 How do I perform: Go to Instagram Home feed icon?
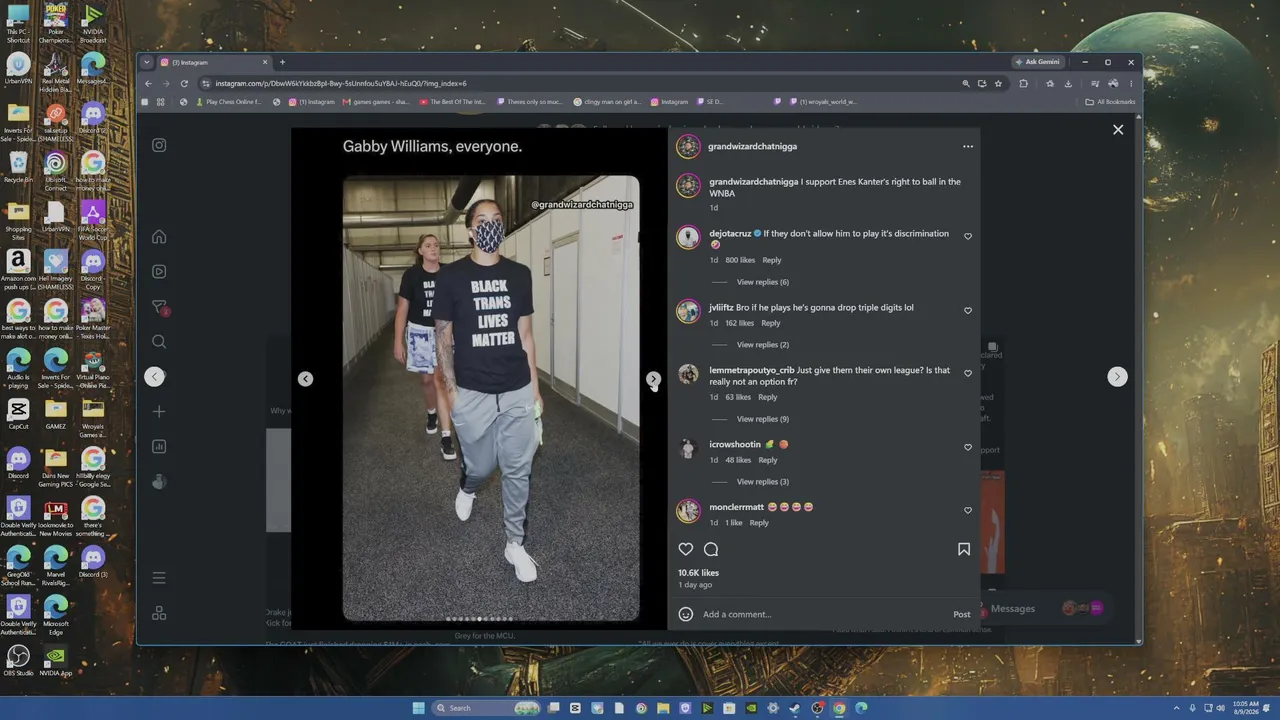[159, 237]
